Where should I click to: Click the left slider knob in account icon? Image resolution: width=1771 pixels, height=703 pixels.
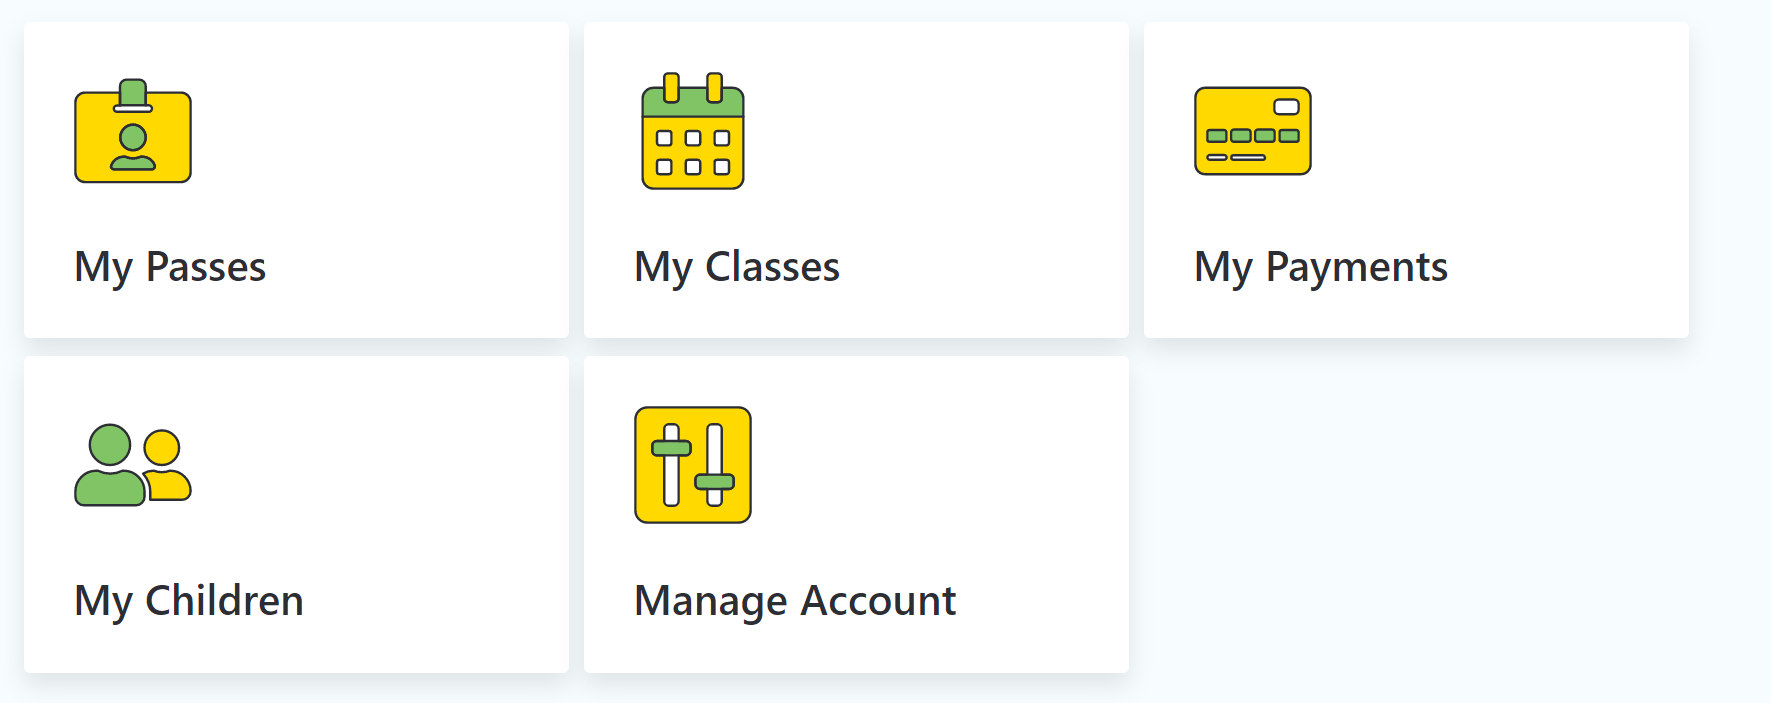[x=671, y=448]
